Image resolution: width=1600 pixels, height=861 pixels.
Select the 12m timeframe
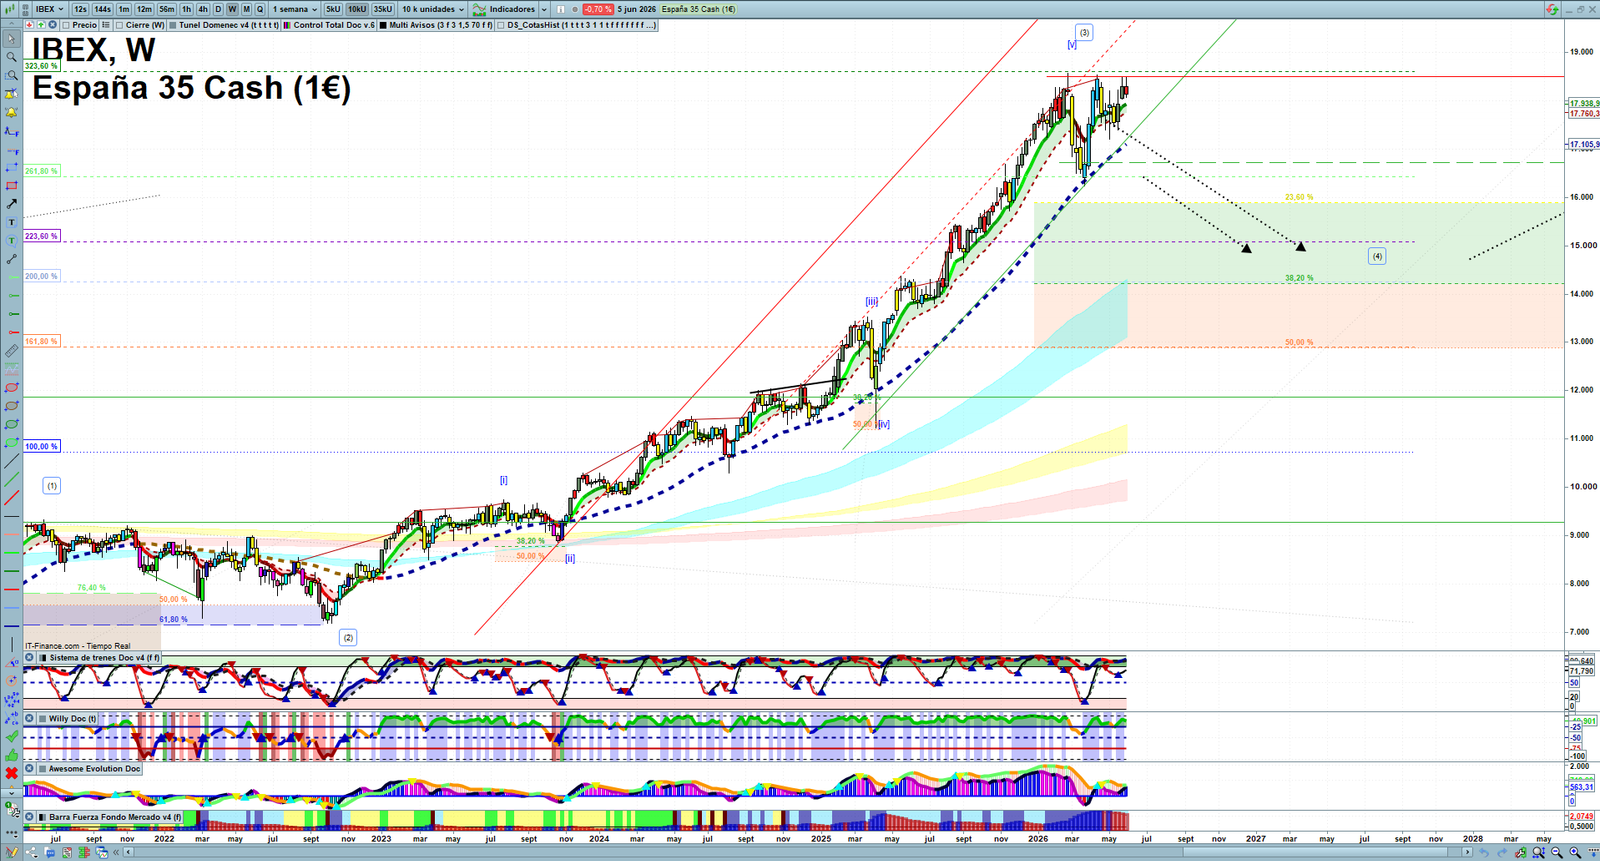[144, 9]
